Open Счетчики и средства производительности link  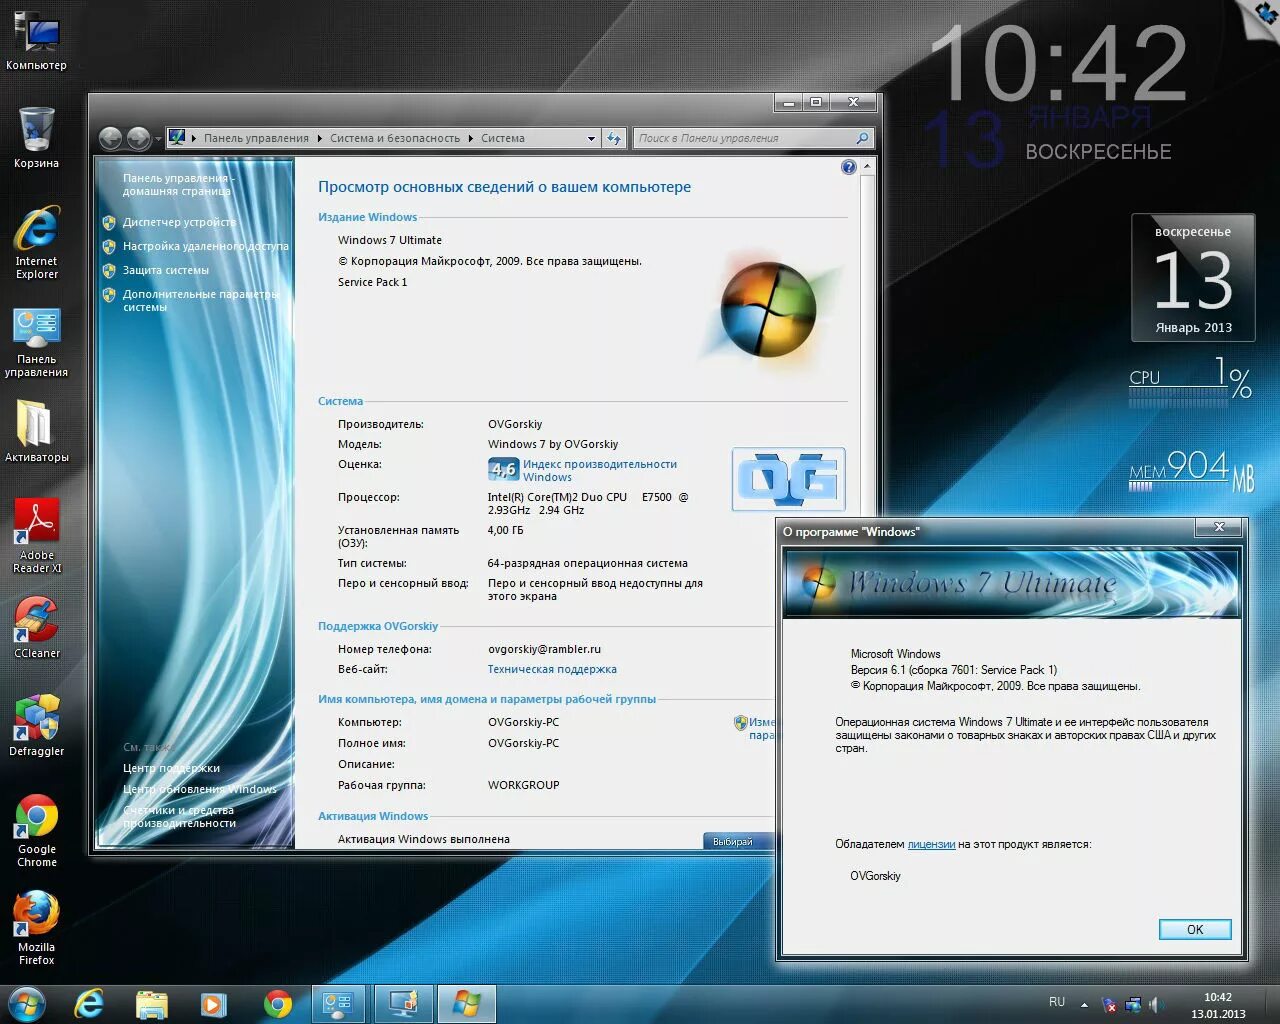click(180, 816)
